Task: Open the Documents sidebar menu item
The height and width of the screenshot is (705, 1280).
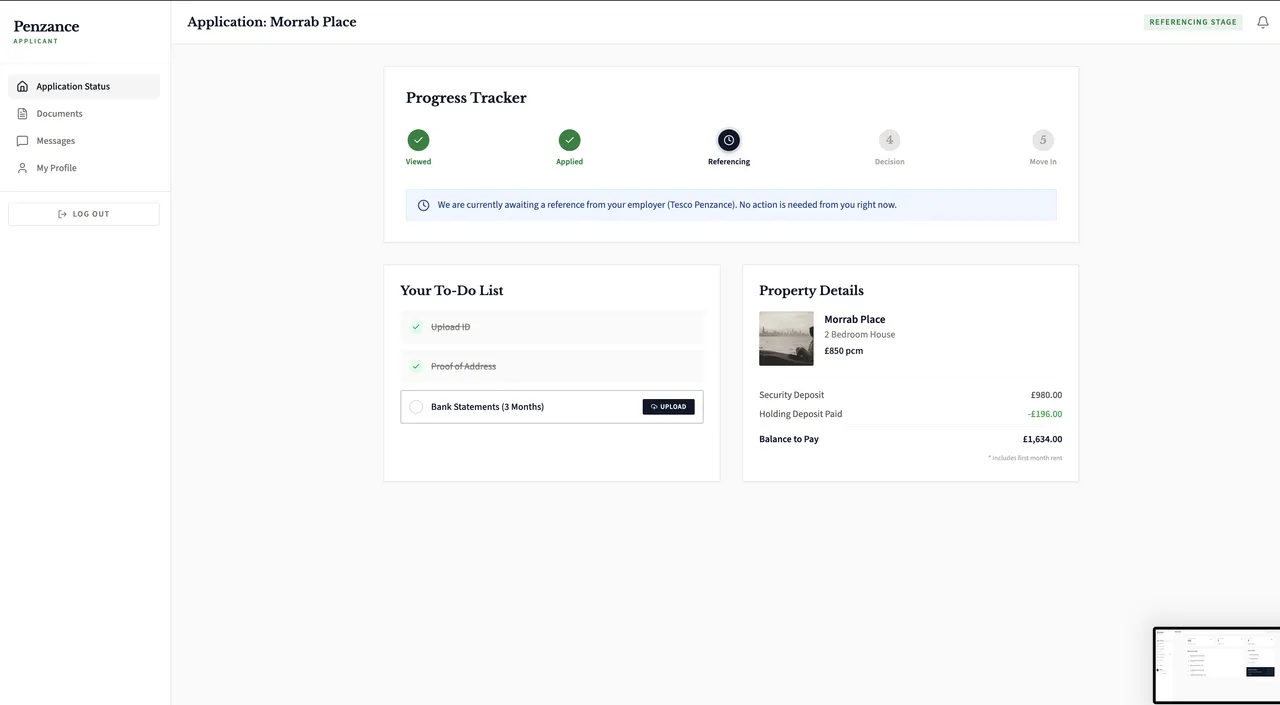Action: pos(59,114)
